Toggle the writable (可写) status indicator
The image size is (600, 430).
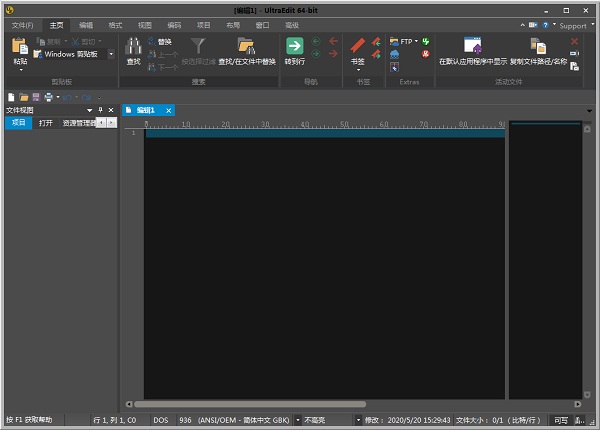[x=562, y=420]
